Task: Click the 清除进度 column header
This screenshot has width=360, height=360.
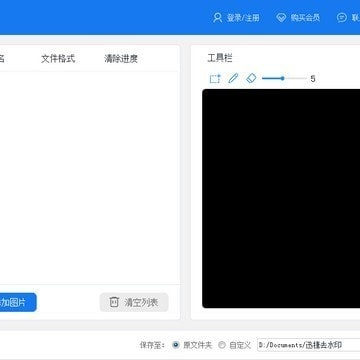Action: 121,59
